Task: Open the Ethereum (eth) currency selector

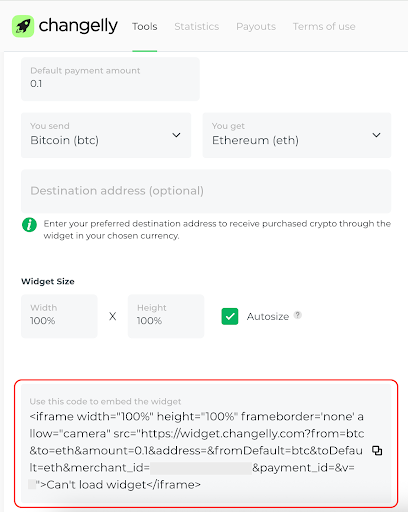Action: click(x=297, y=135)
